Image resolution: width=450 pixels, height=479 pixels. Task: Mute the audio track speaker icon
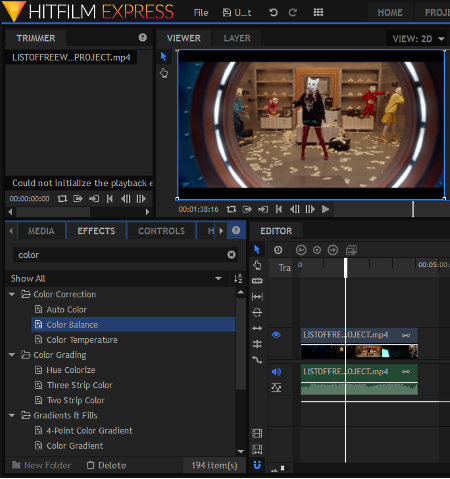click(x=276, y=372)
